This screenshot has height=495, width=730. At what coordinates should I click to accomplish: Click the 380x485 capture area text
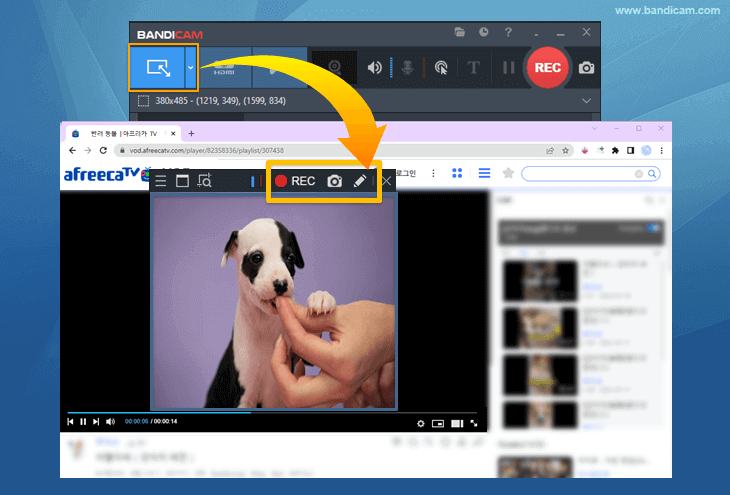click(x=220, y=101)
